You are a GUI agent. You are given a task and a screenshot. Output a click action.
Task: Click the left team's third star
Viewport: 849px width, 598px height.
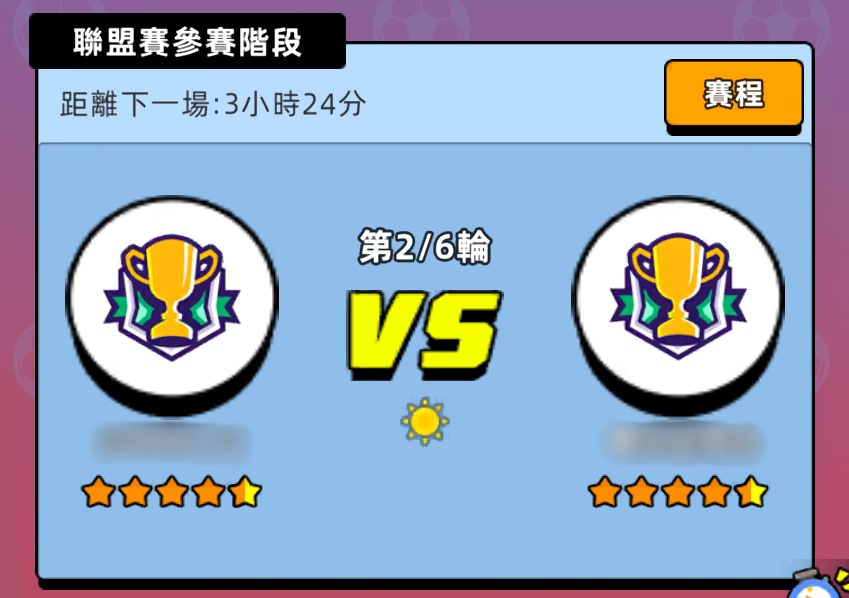click(x=172, y=492)
